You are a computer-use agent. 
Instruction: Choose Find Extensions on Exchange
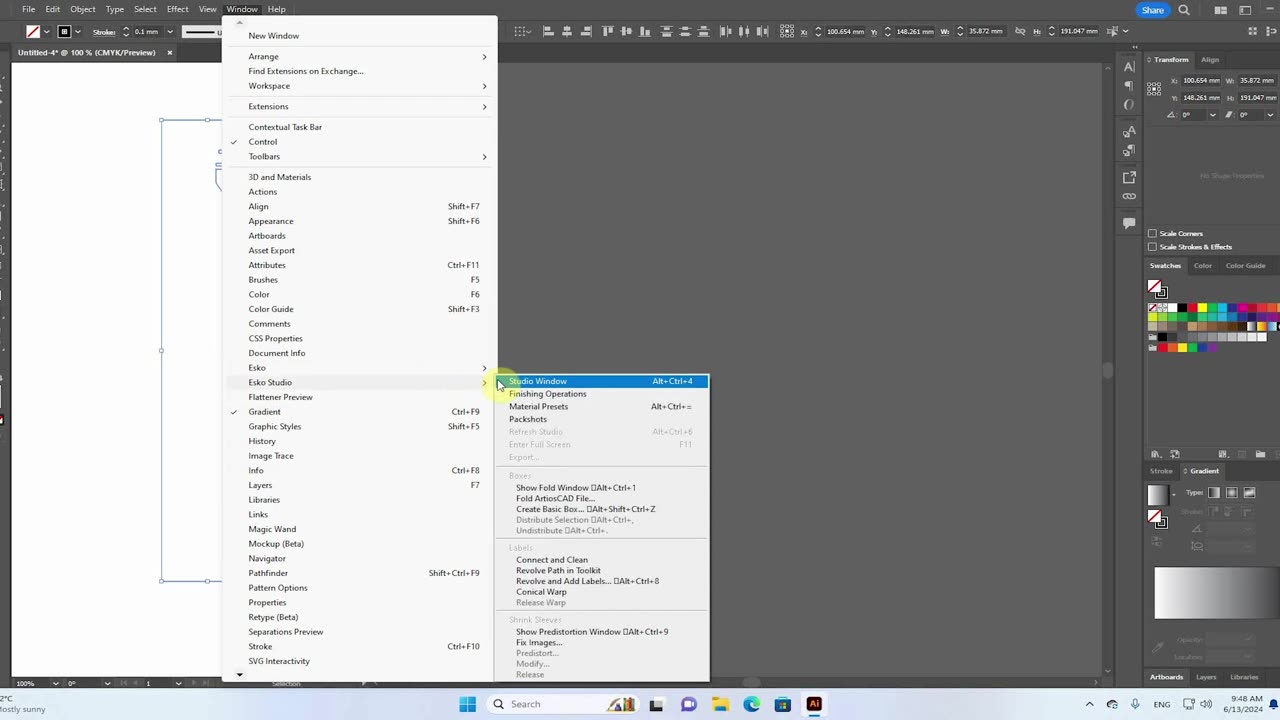[x=360, y=71]
